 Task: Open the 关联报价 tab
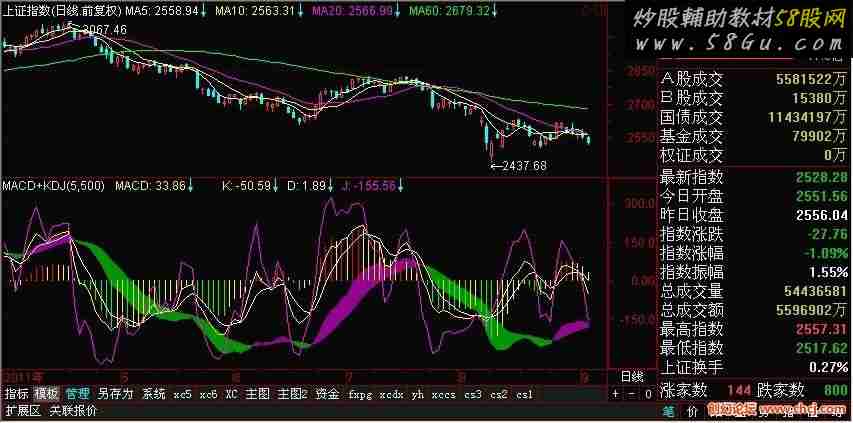73,410
